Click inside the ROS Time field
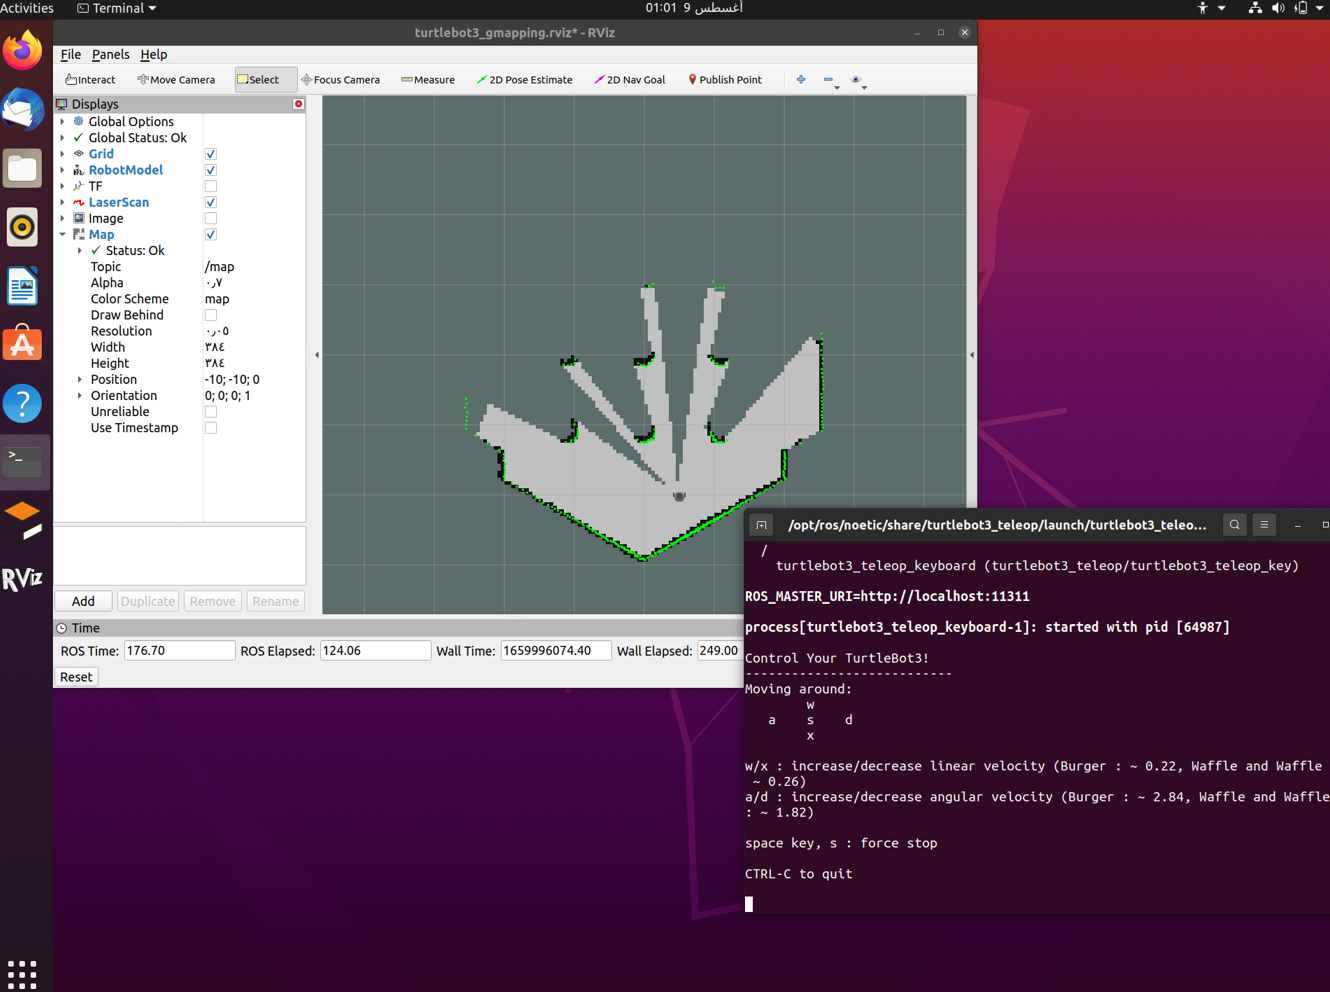The height and width of the screenshot is (992, 1330). [x=178, y=650]
